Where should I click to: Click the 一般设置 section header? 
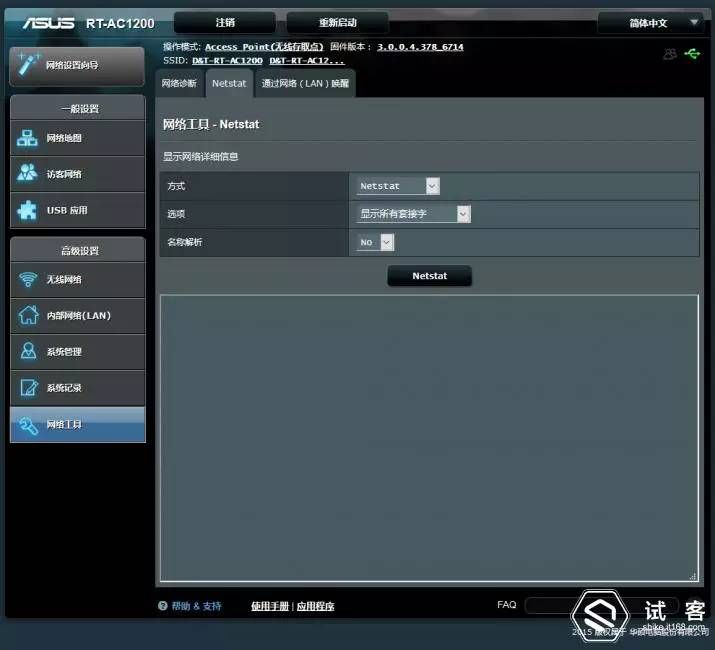(x=78, y=109)
